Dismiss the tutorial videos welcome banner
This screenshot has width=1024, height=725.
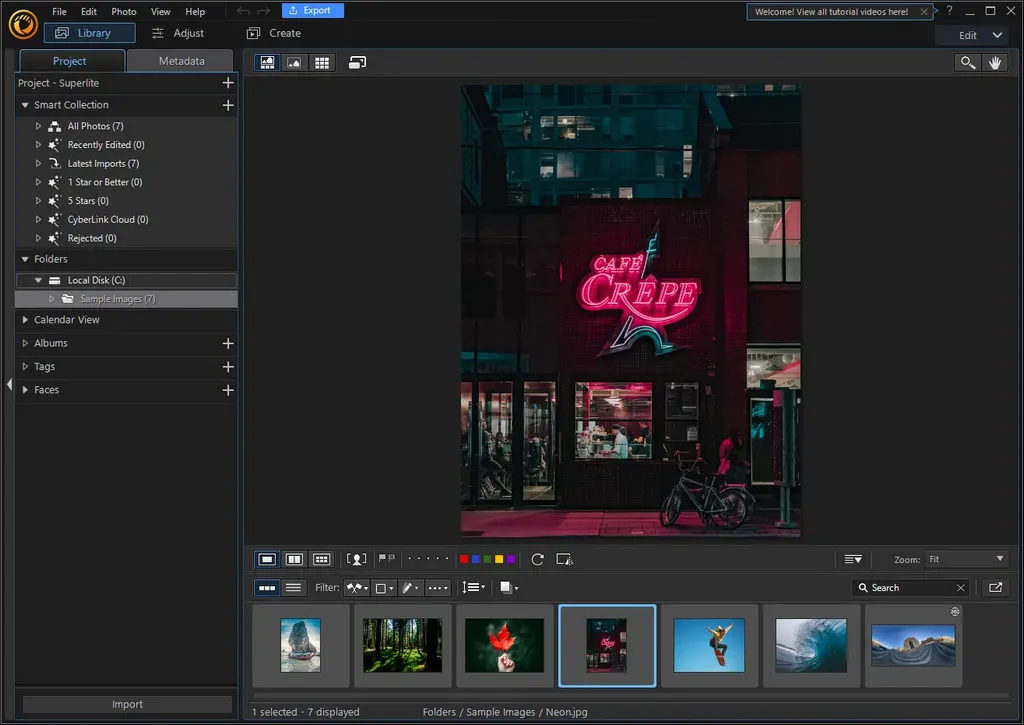[924, 12]
